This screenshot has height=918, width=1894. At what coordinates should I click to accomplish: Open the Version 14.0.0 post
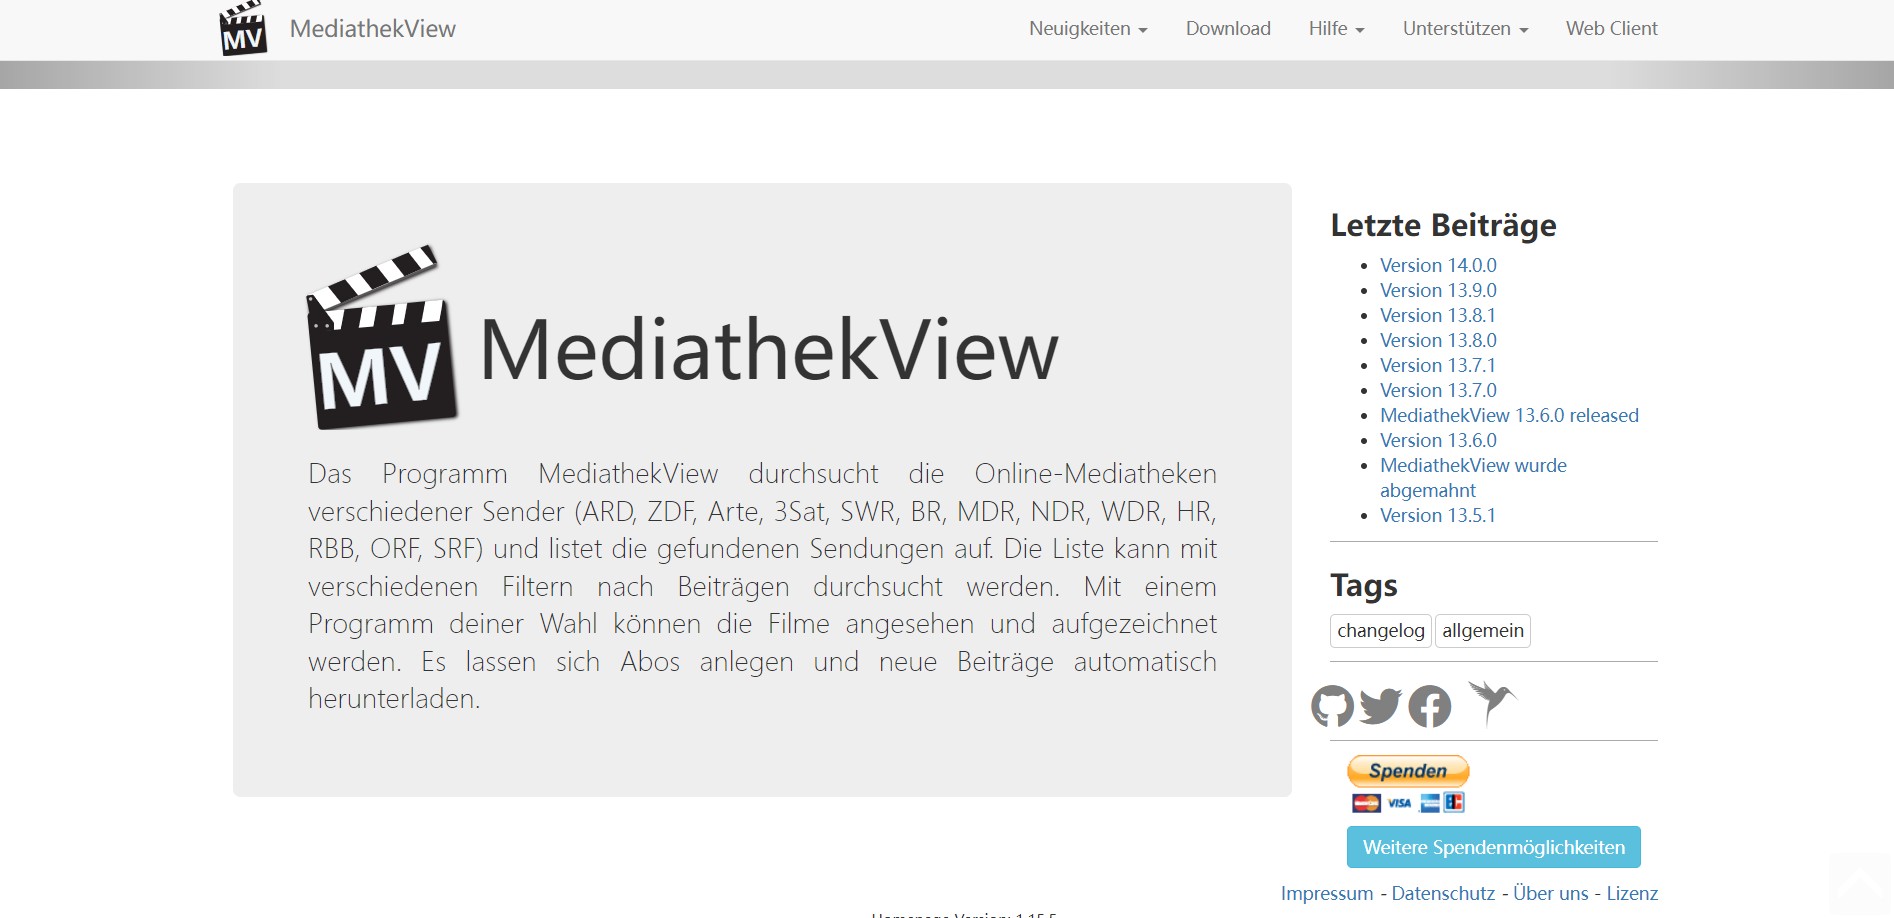pos(1438,265)
